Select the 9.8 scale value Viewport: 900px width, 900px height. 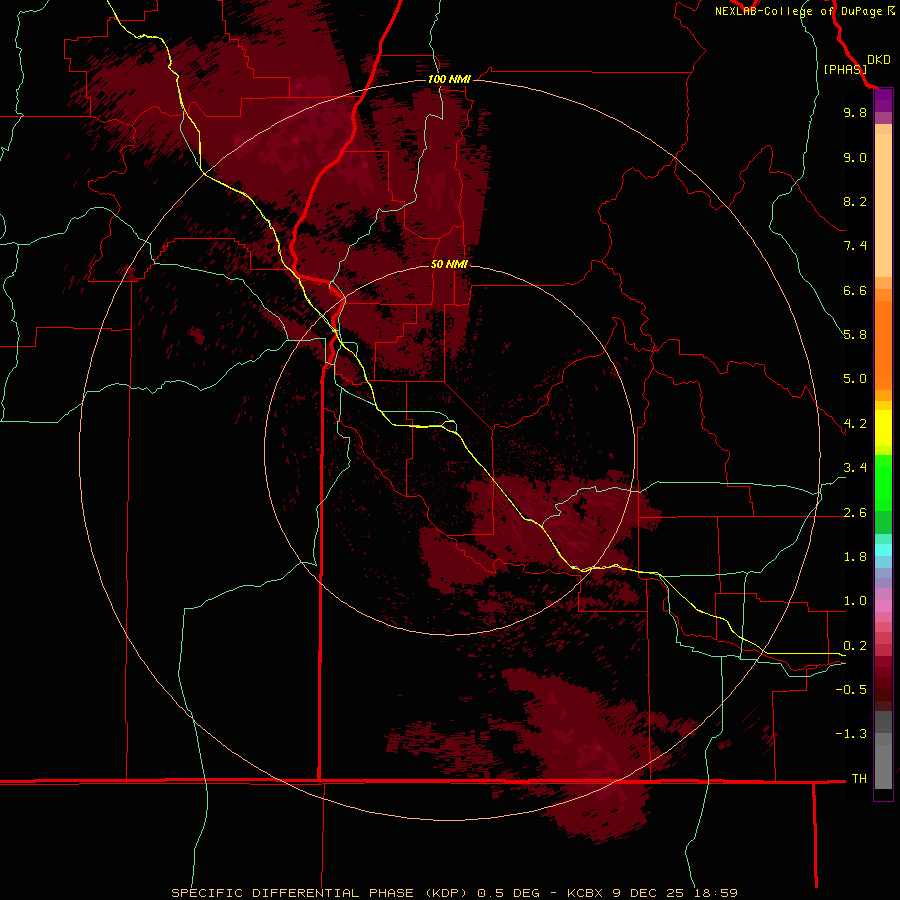pos(855,112)
